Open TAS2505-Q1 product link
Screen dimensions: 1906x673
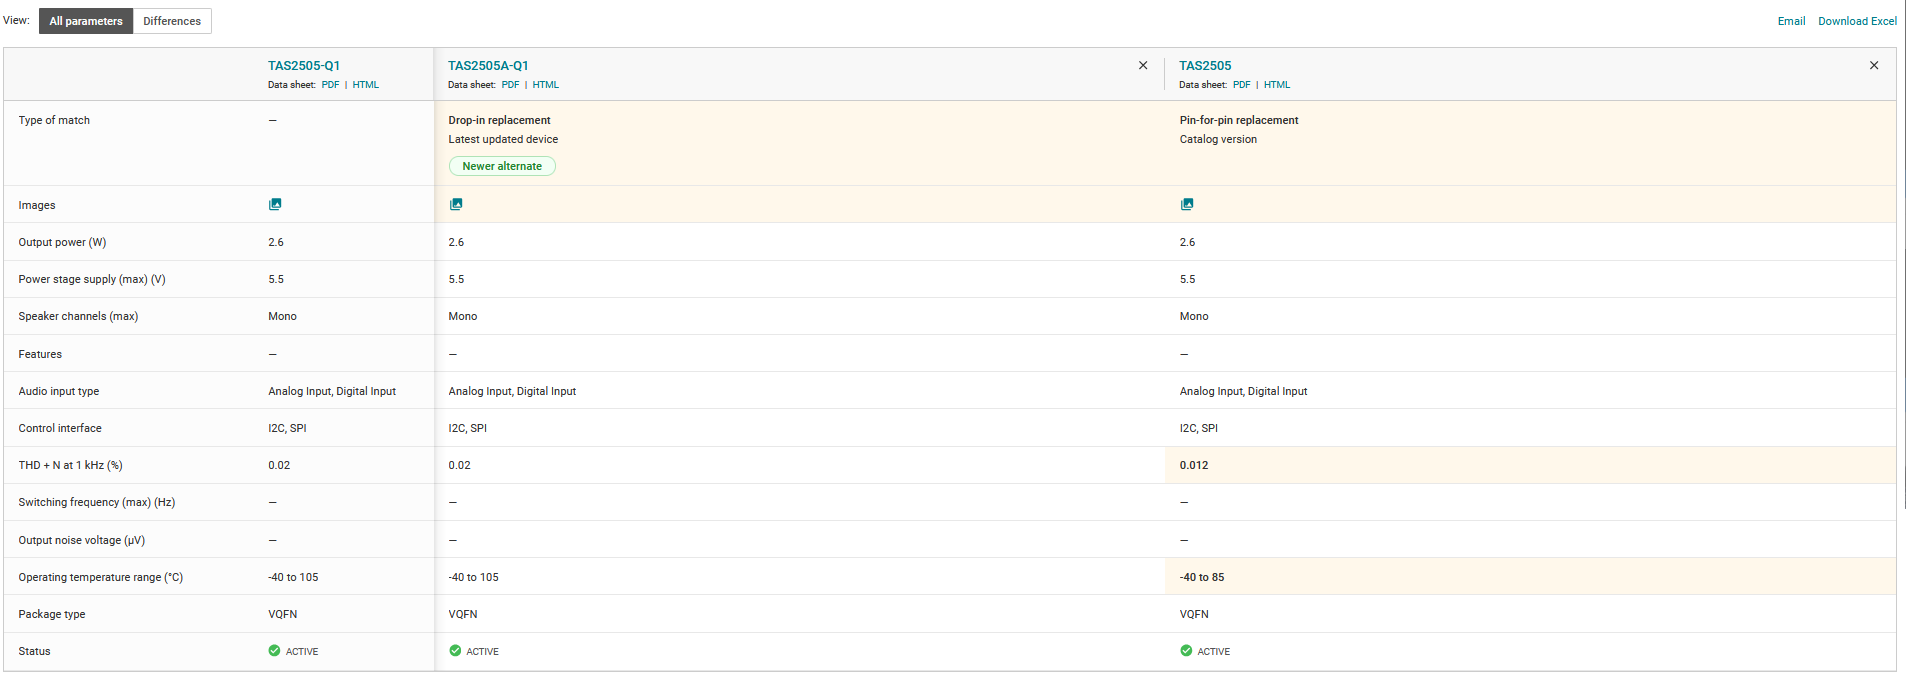tap(304, 66)
